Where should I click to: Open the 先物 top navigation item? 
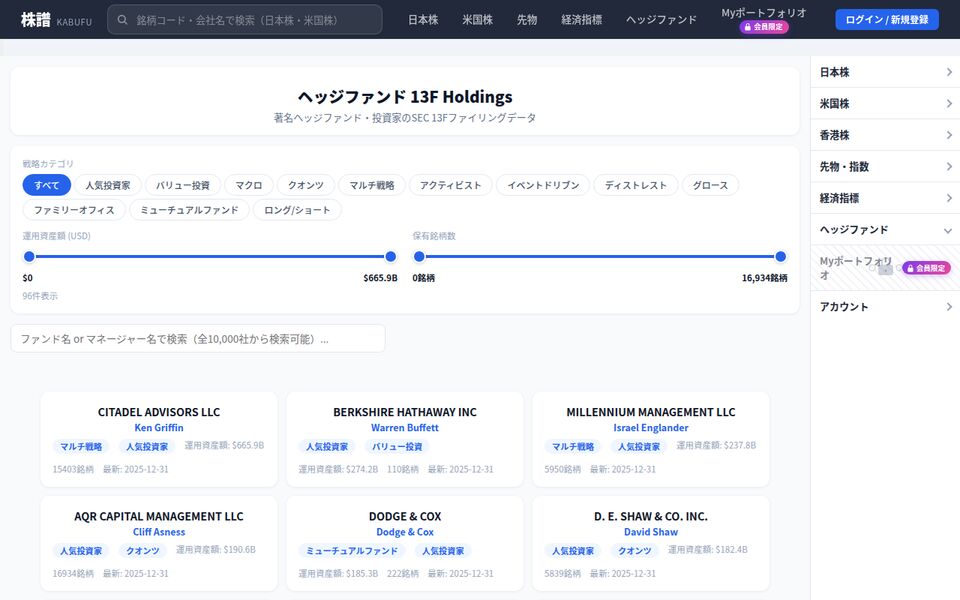(x=527, y=20)
